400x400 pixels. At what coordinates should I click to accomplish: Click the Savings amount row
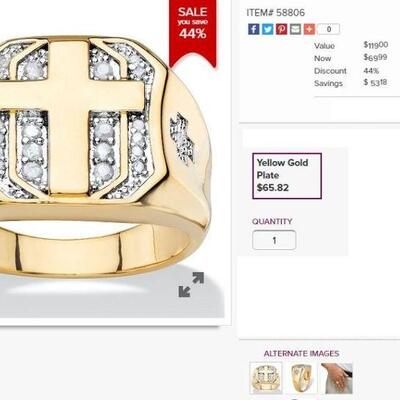coord(351,83)
